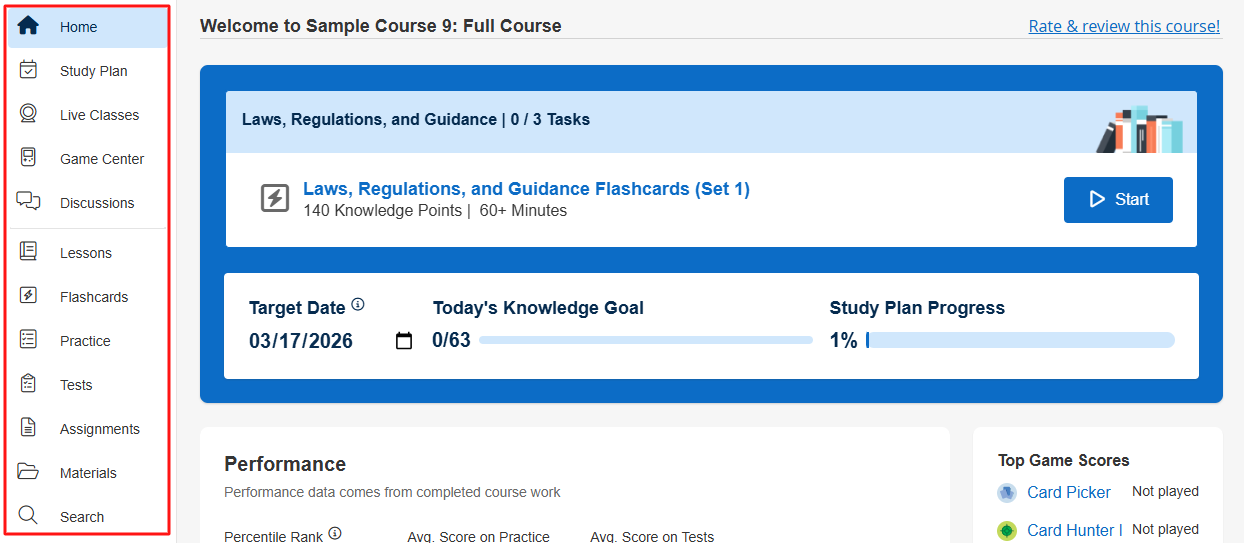Screen dimensions: 1244x543
Task: Click the Search magnifier icon
Action: tap(28, 516)
